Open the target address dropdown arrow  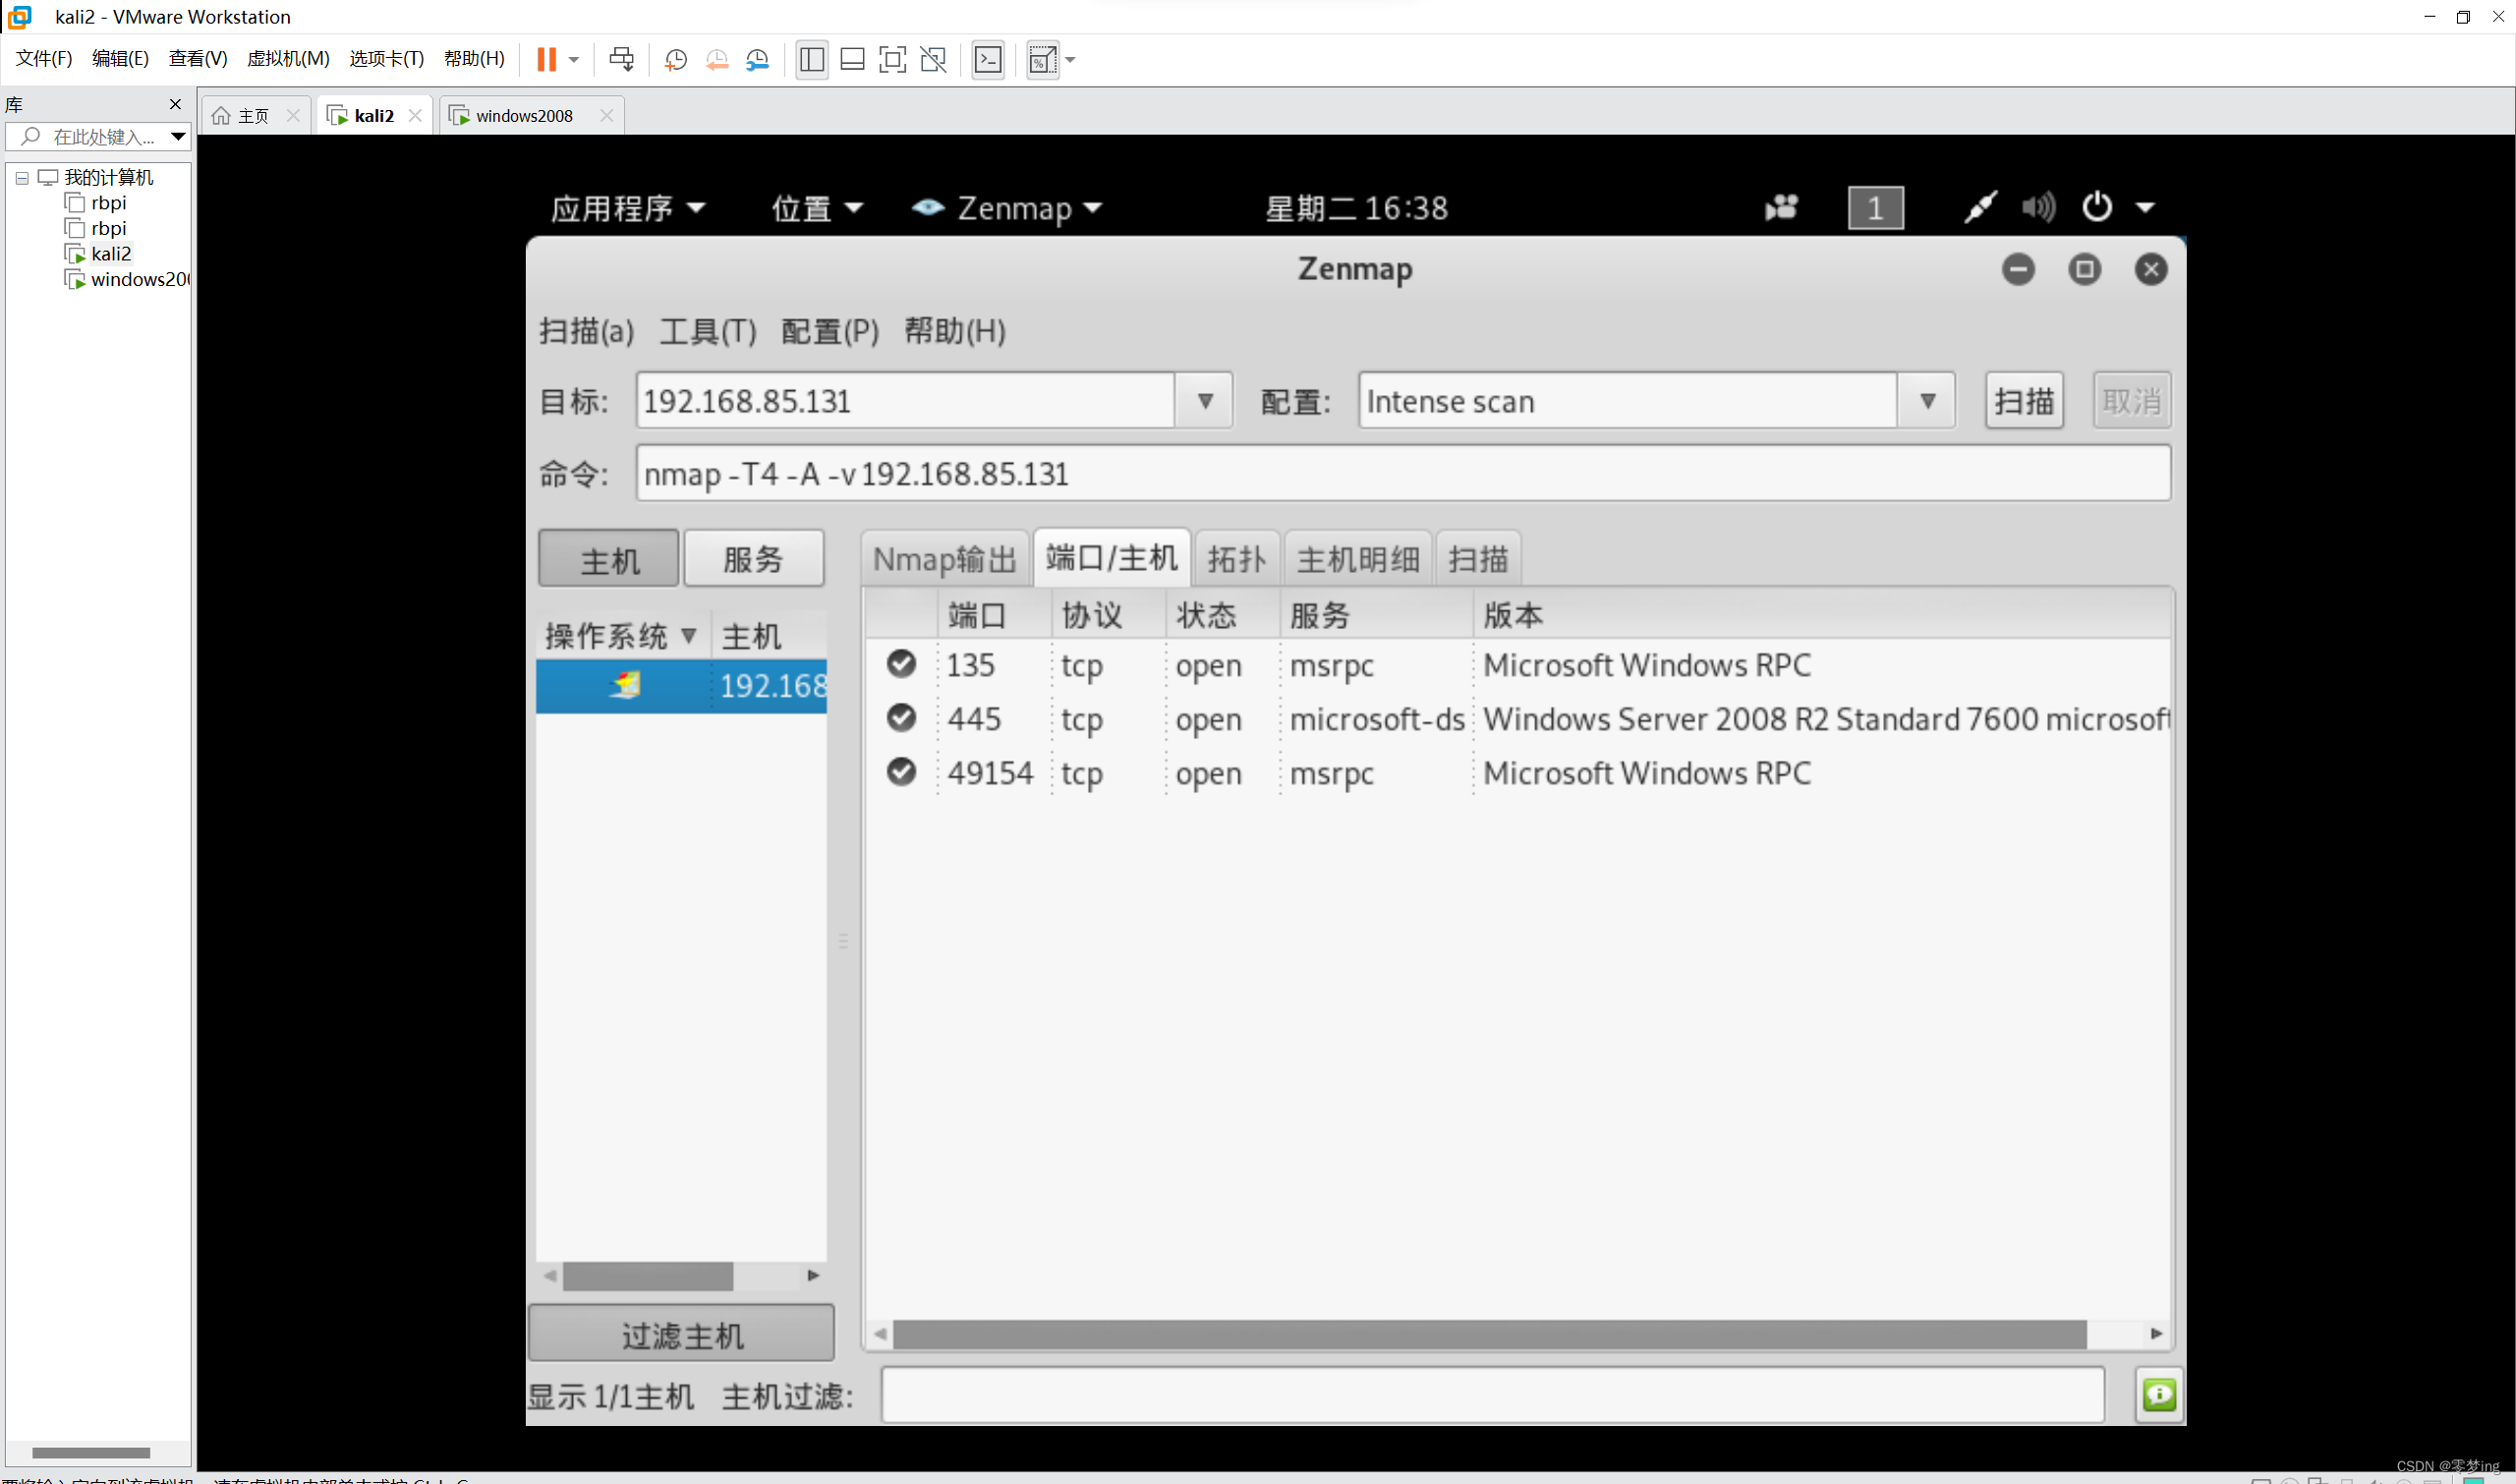[x=1205, y=401]
